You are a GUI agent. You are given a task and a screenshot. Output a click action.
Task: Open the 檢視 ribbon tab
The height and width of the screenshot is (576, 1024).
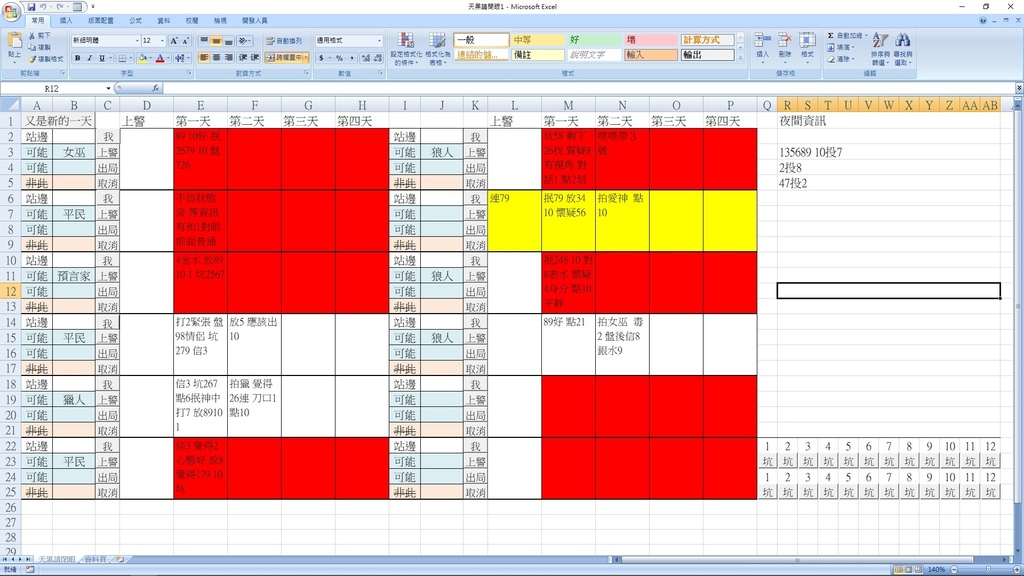tap(220, 20)
